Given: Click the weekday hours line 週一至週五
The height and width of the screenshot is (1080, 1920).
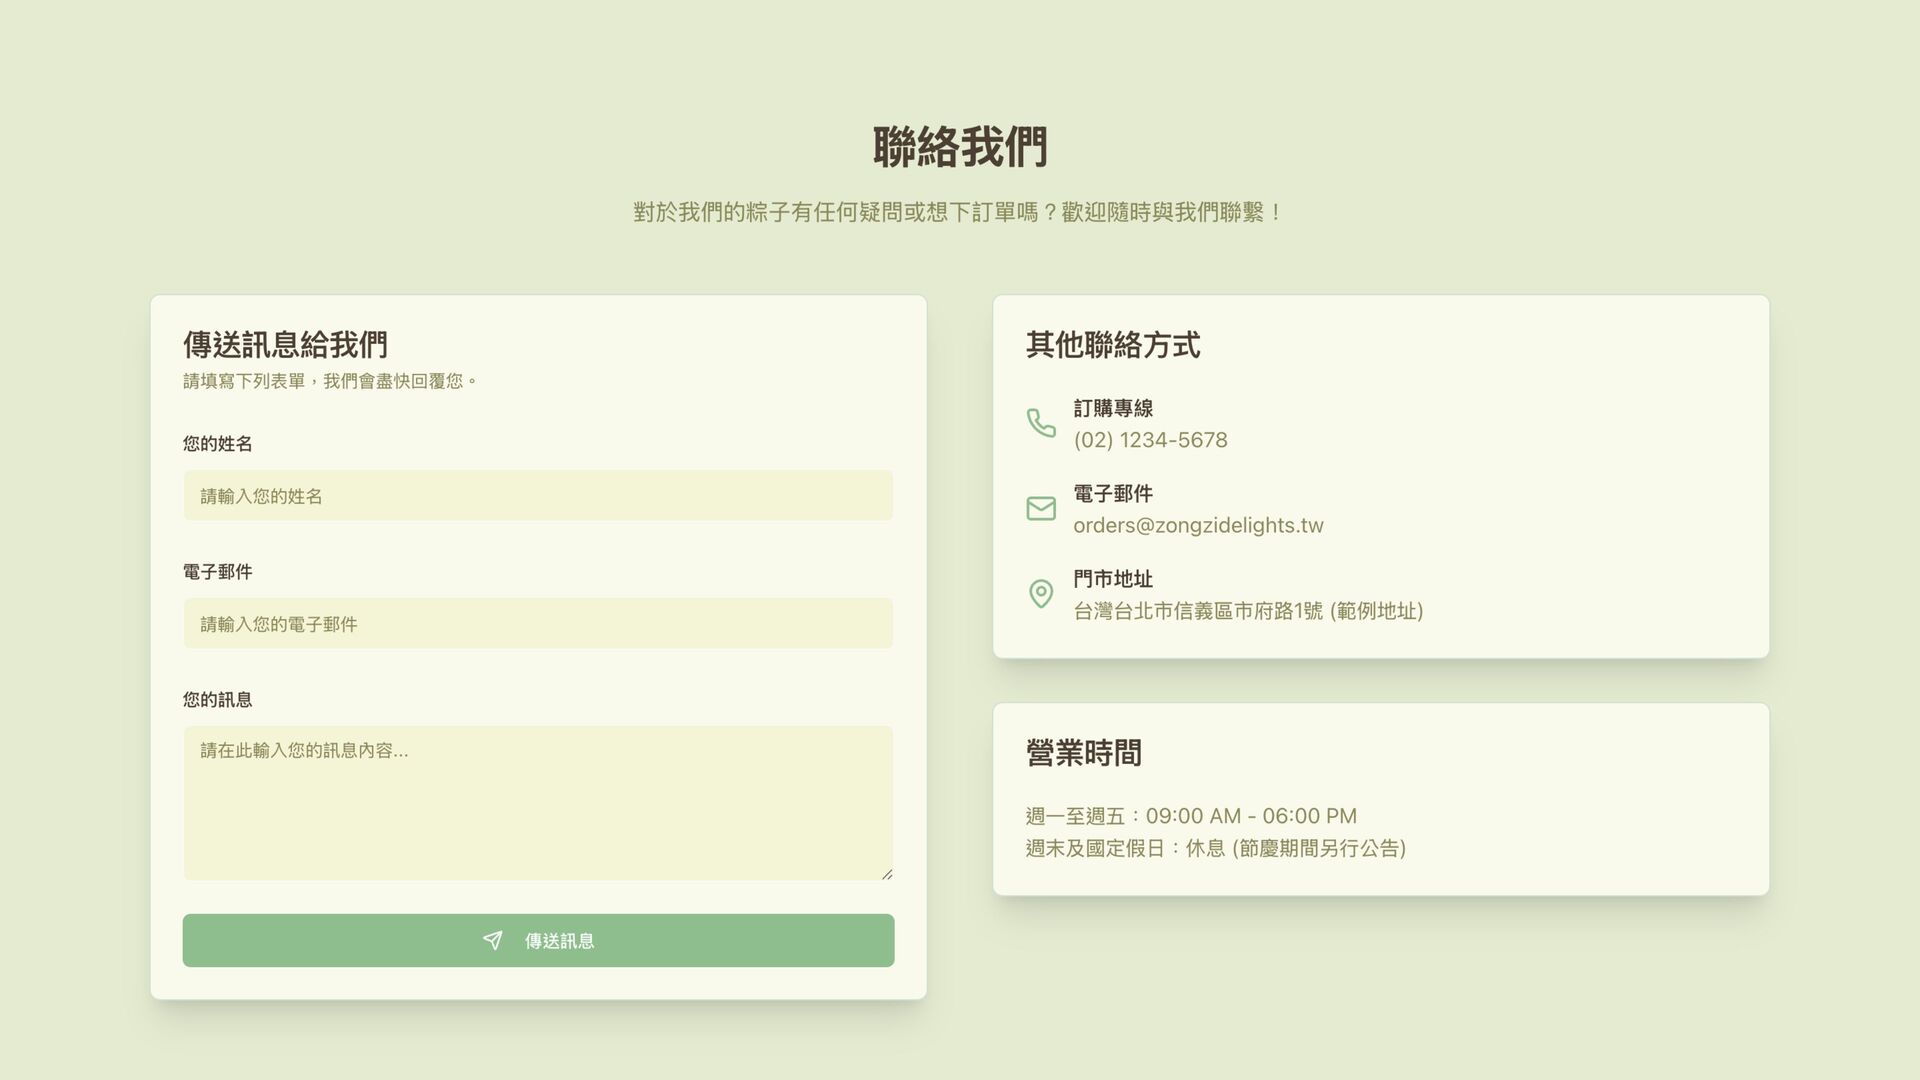Looking at the screenshot, I should [1190, 816].
